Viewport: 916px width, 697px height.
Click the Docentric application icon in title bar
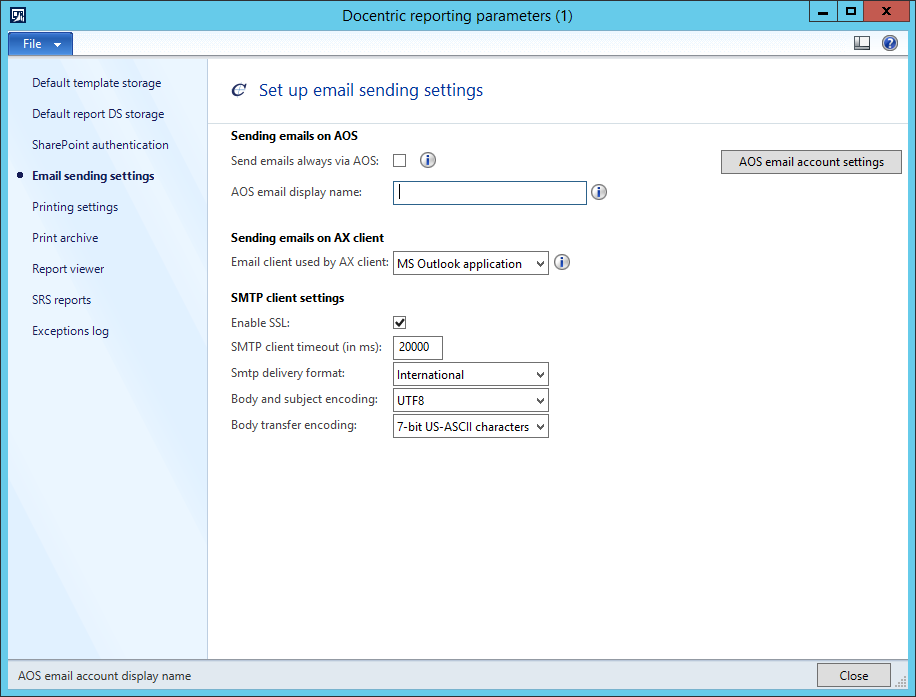coord(18,15)
